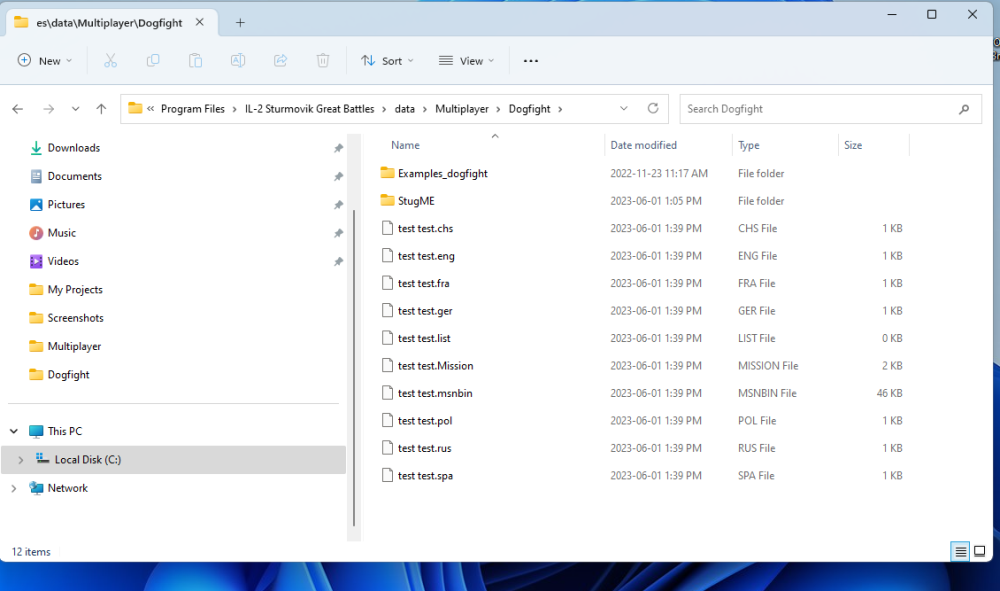The image size is (1000, 591).
Task: Sort files by the Name column header
Action: [x=405, y=145]
